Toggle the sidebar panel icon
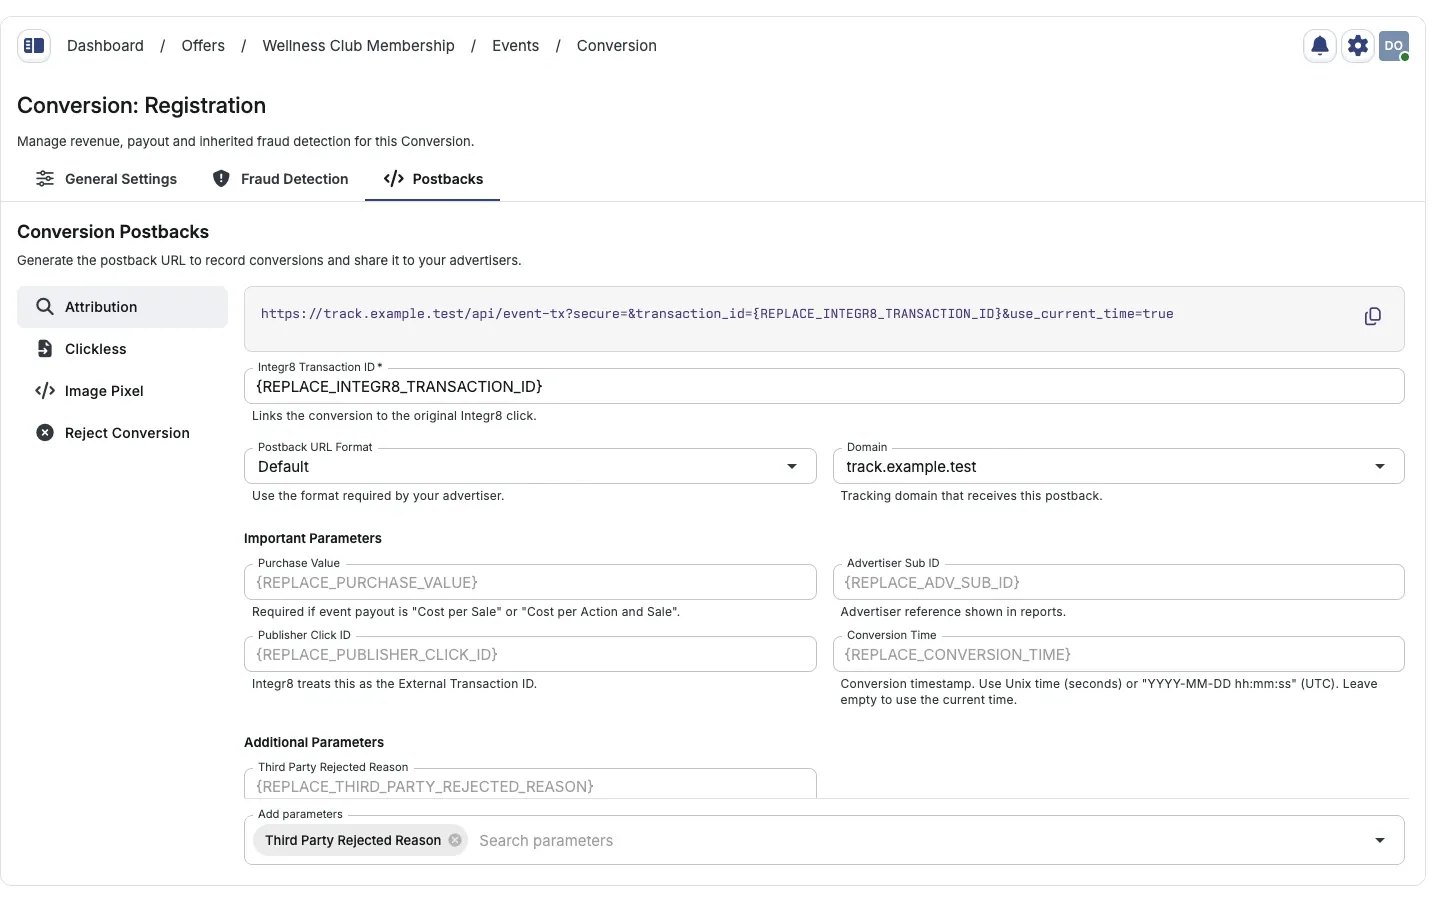This screenshot has width=1440, height=900. point(34,45)
